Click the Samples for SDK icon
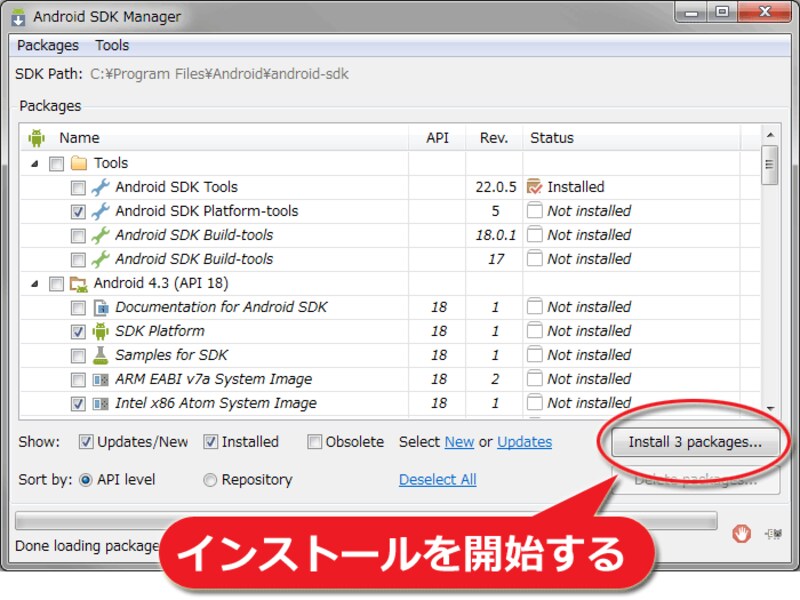The height and width of the screenshot is (600, 800). [x=100, y=355]
